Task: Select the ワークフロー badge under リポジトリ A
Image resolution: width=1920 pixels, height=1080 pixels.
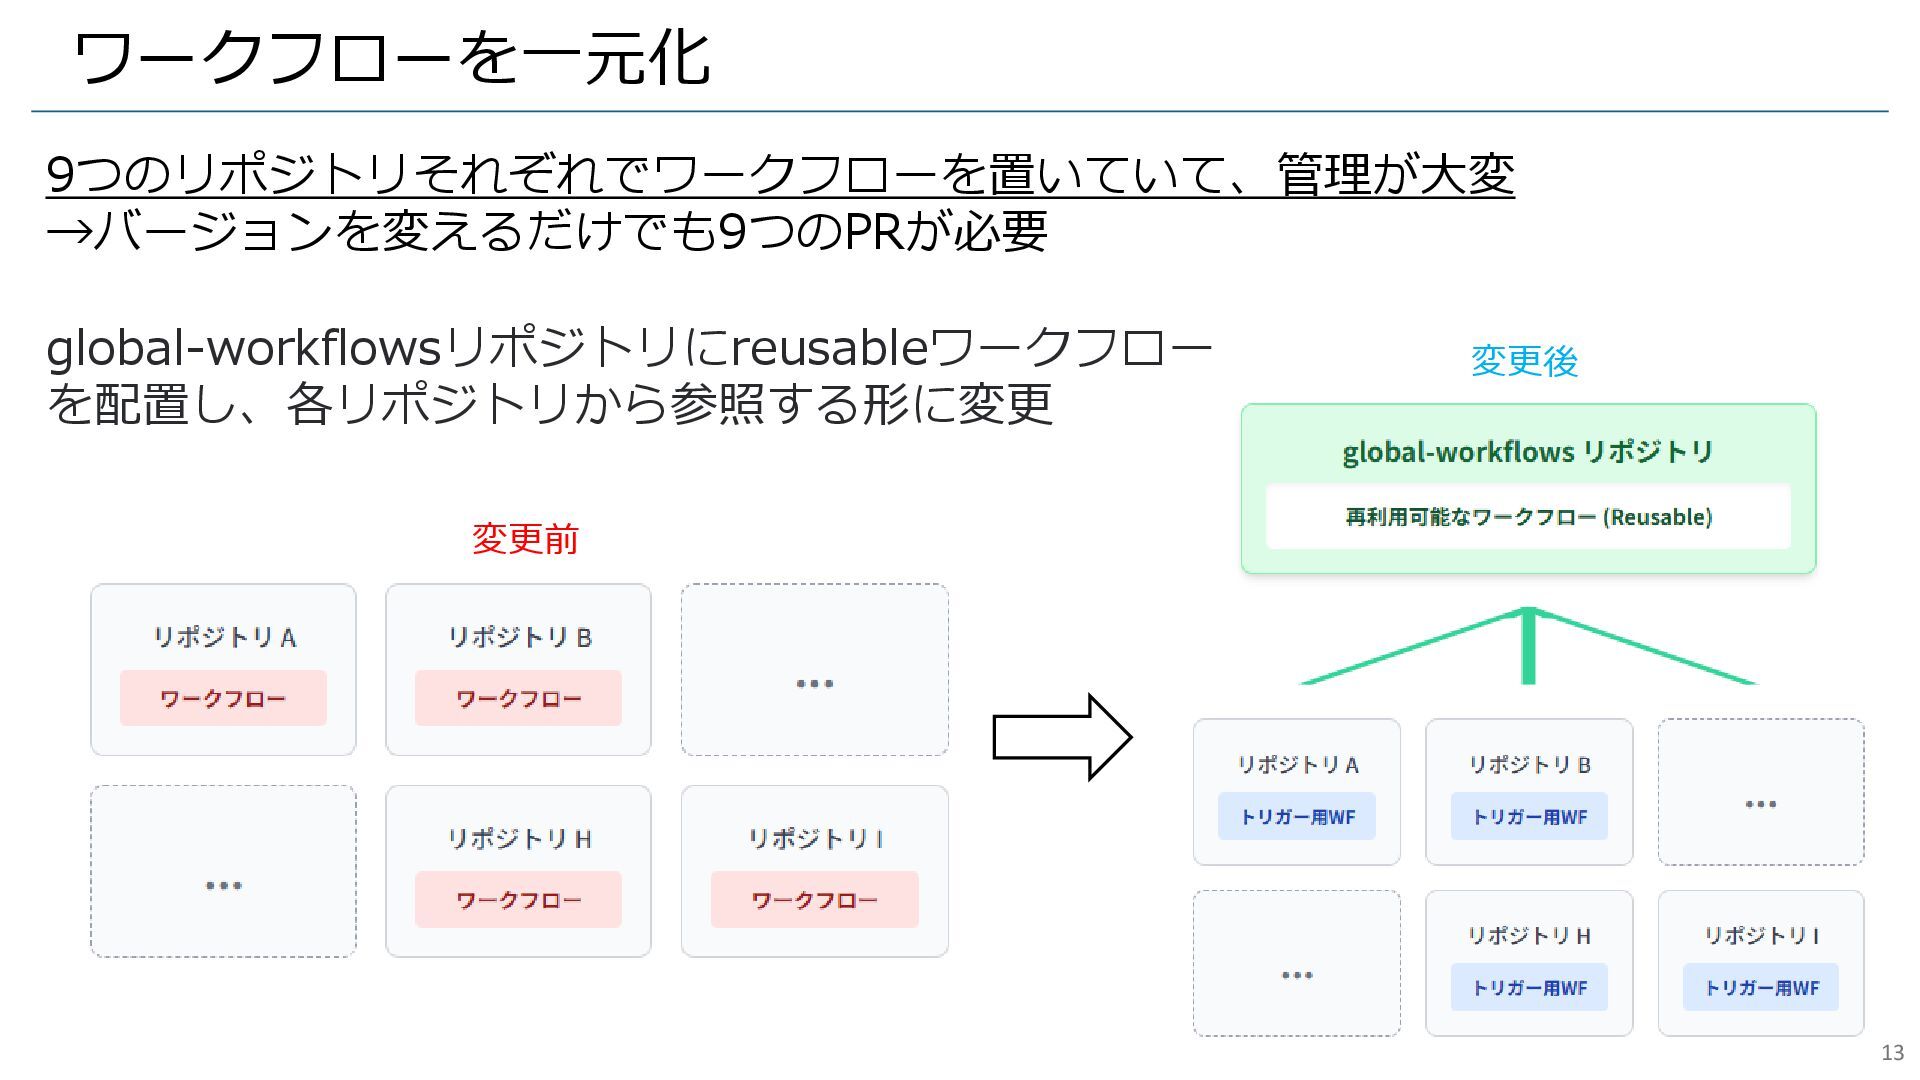Action: click(x=223, y=698)
